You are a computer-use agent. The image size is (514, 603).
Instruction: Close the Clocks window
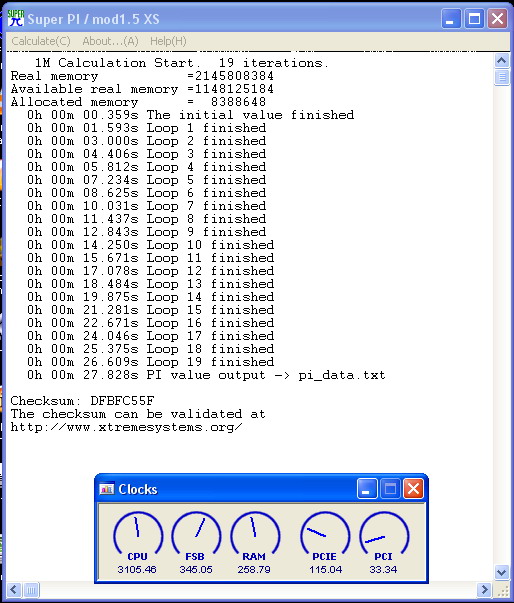413,489
